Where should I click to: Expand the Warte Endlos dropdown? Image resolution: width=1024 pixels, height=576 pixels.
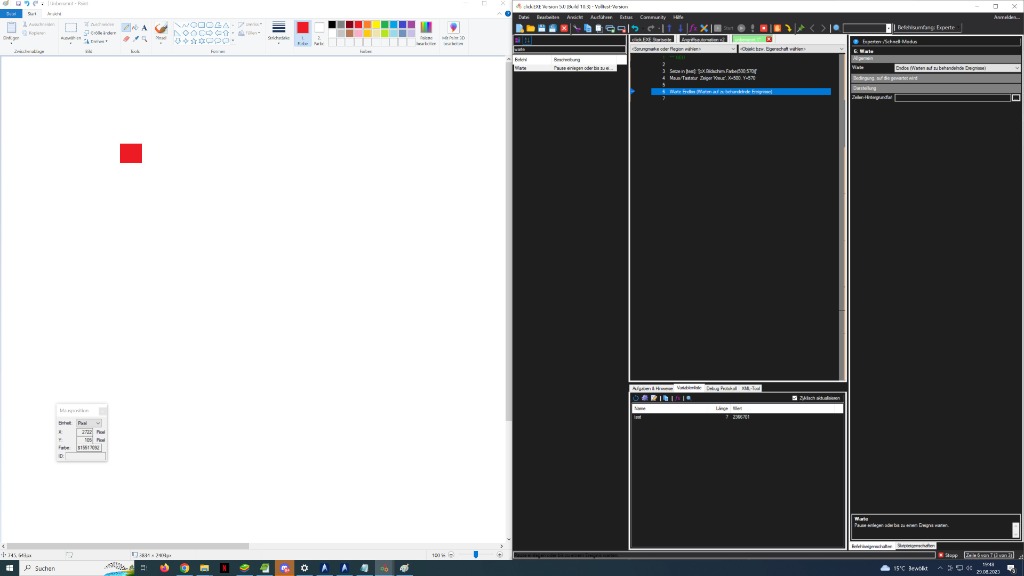pos(1017,68)
